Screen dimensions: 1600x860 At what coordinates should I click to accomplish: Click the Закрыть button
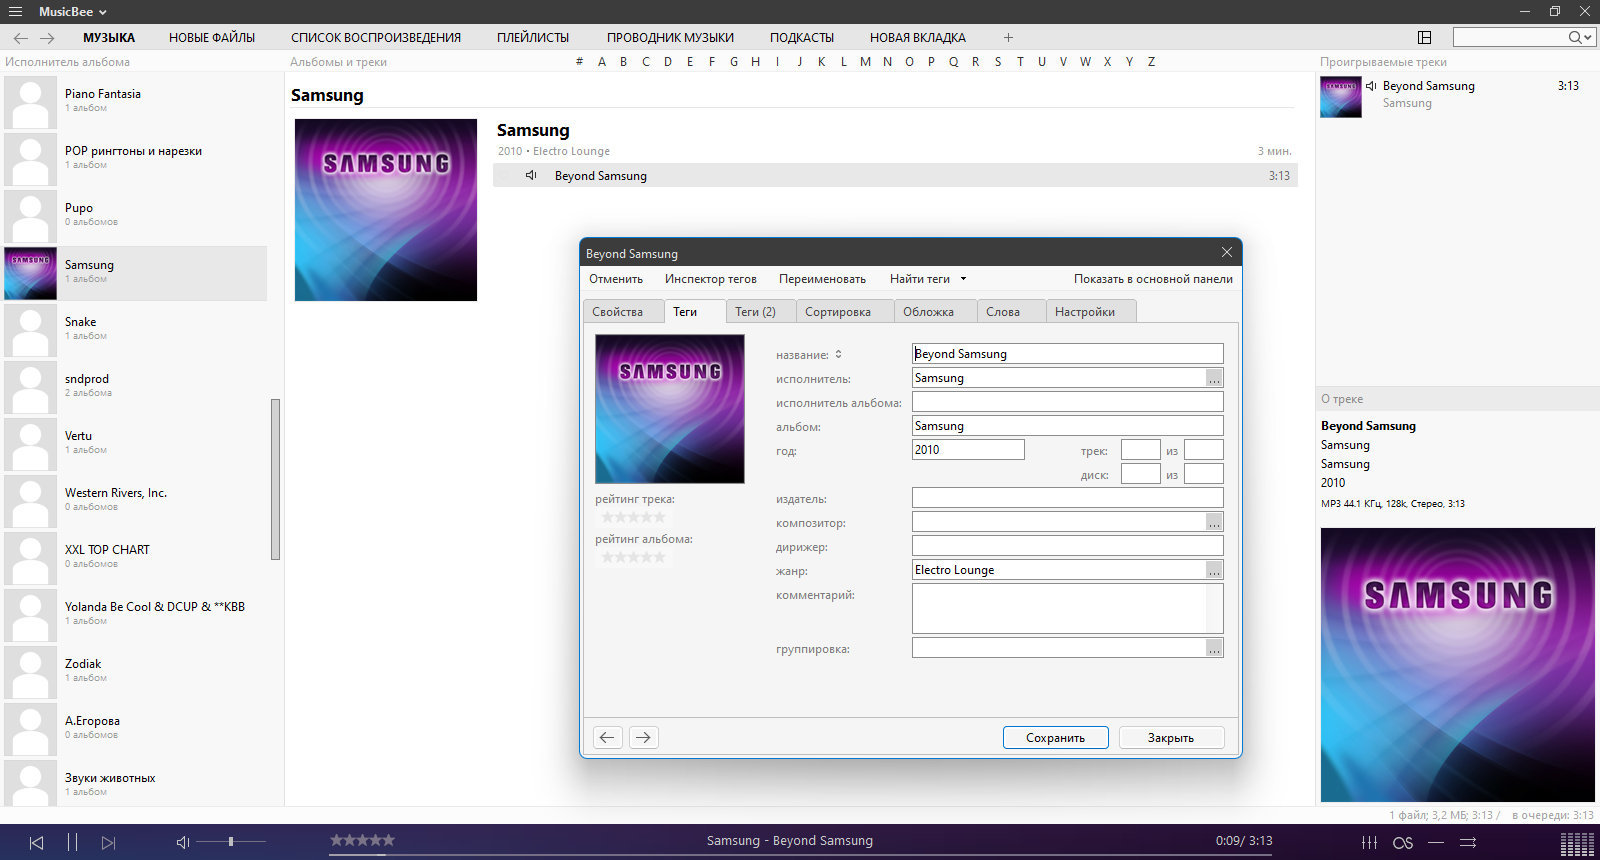click(1170, 737)
